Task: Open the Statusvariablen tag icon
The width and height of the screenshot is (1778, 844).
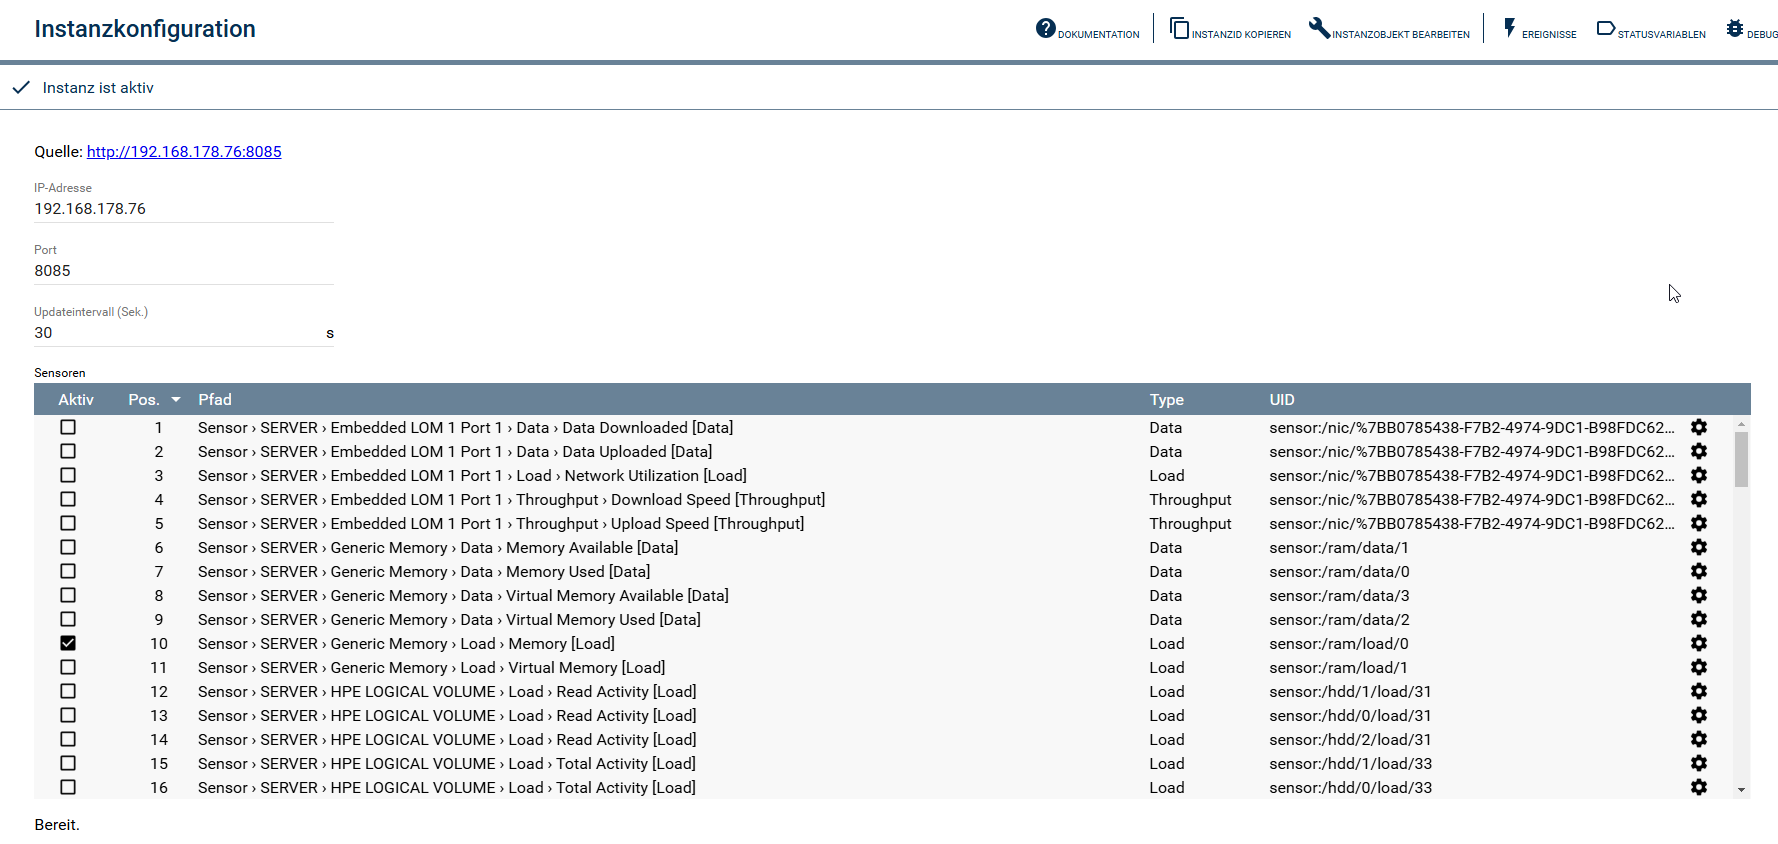Action: 1605,29
